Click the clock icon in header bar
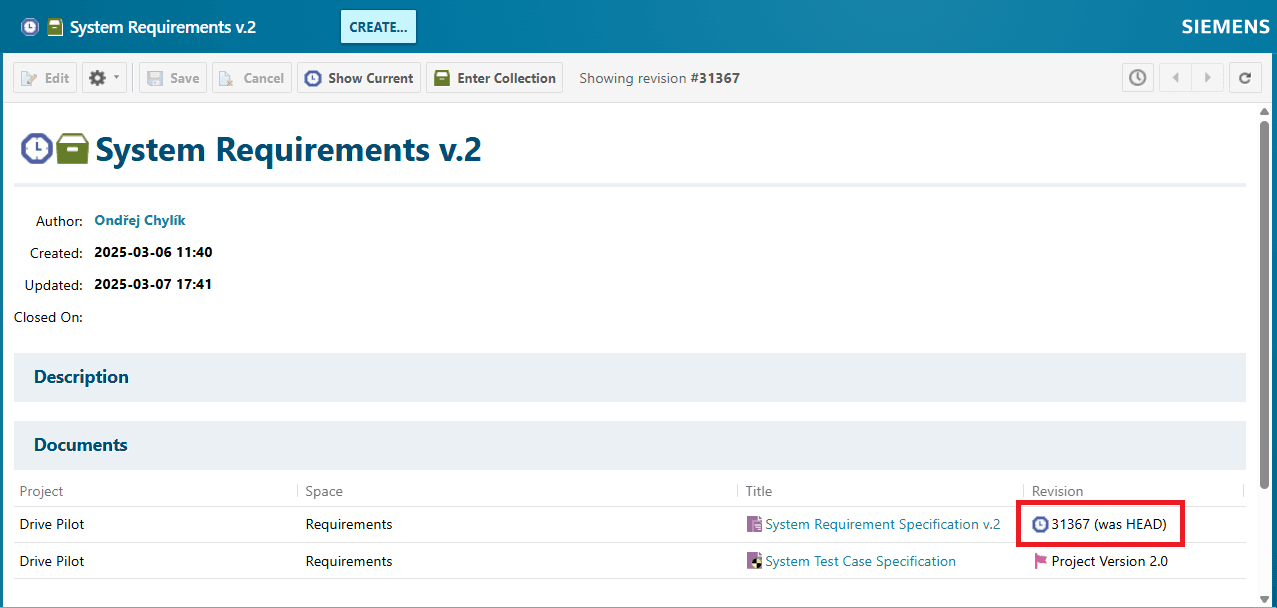 (30, 27)
